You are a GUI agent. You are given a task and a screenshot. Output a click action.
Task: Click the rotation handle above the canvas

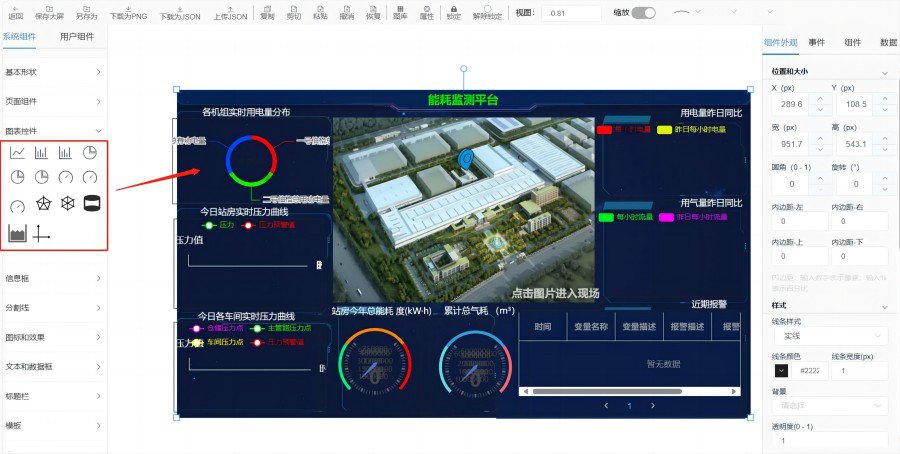[x=464, y=69]
